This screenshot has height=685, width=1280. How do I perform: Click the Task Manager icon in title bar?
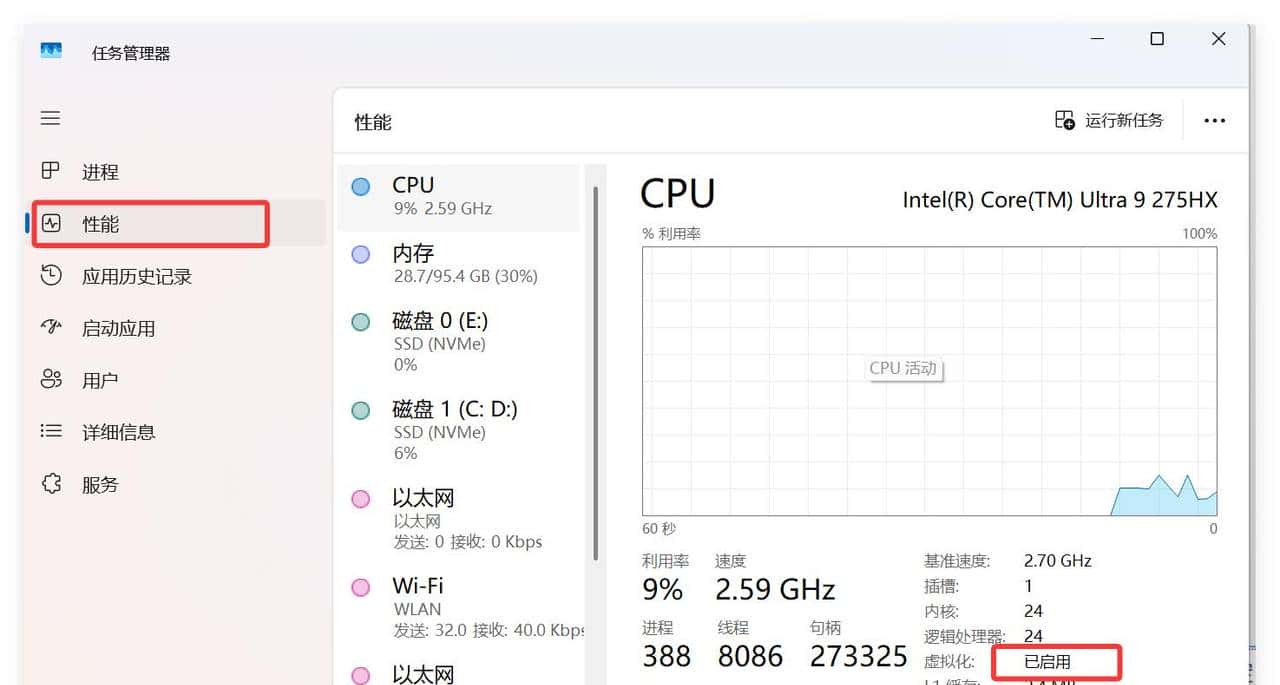(50, 51)
